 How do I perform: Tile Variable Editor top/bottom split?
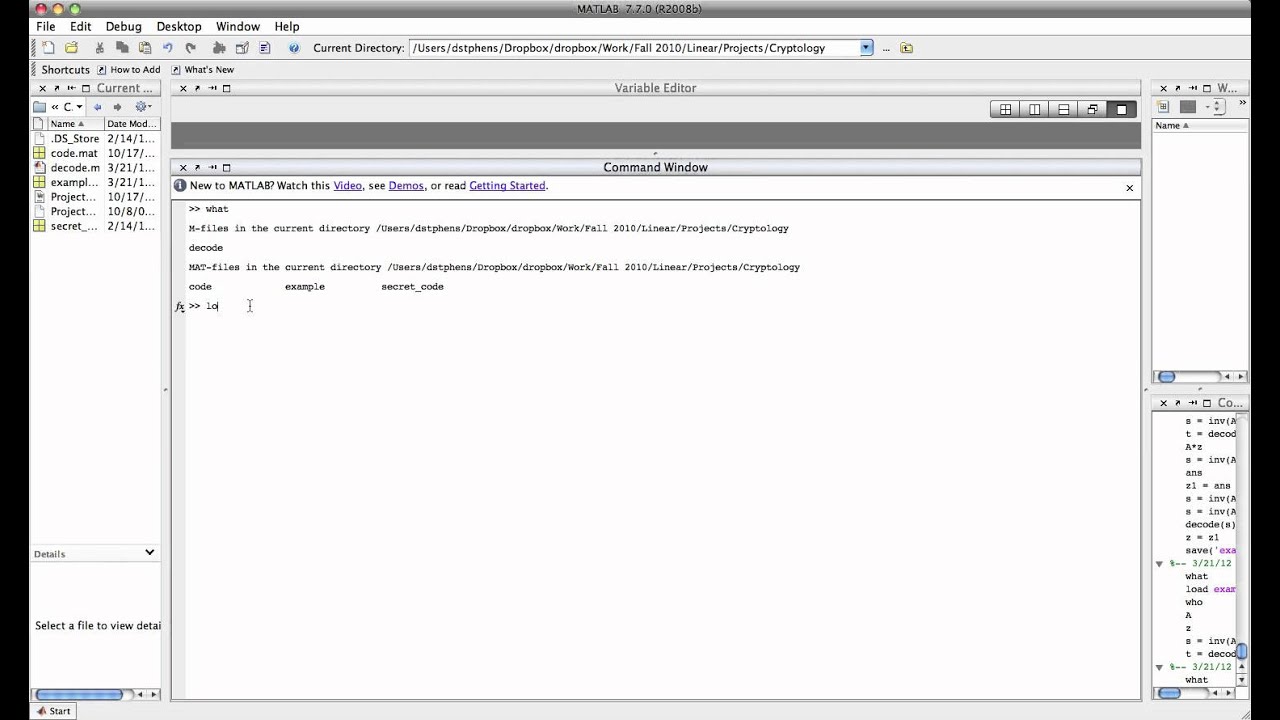1063,109
